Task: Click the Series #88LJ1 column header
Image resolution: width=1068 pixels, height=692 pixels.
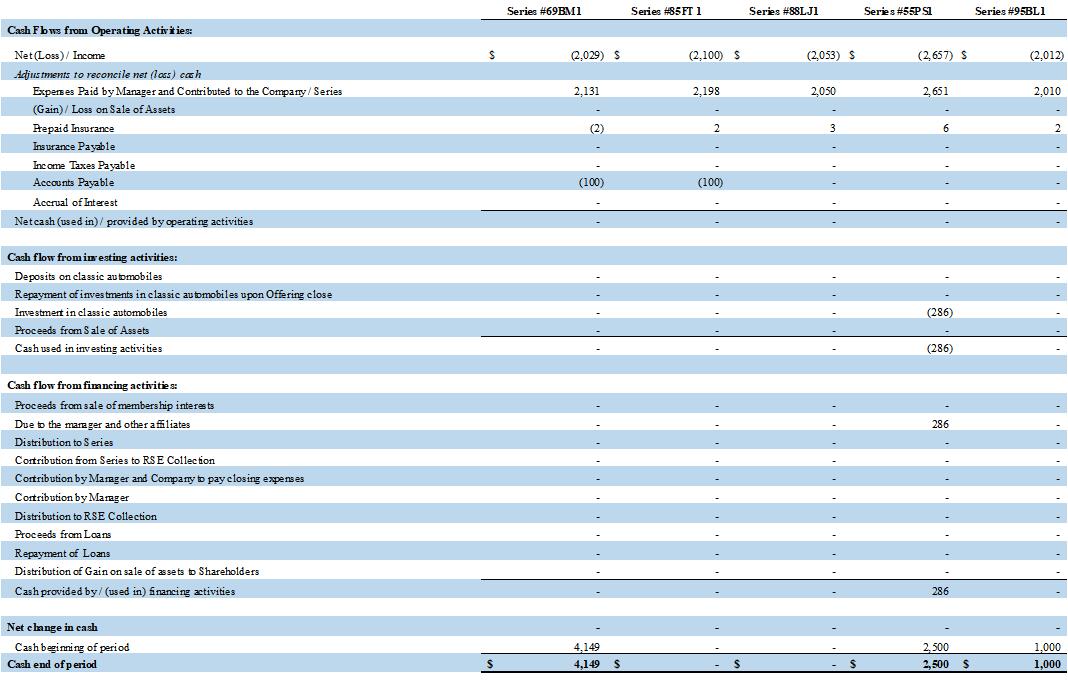Action: coord(784,11)
